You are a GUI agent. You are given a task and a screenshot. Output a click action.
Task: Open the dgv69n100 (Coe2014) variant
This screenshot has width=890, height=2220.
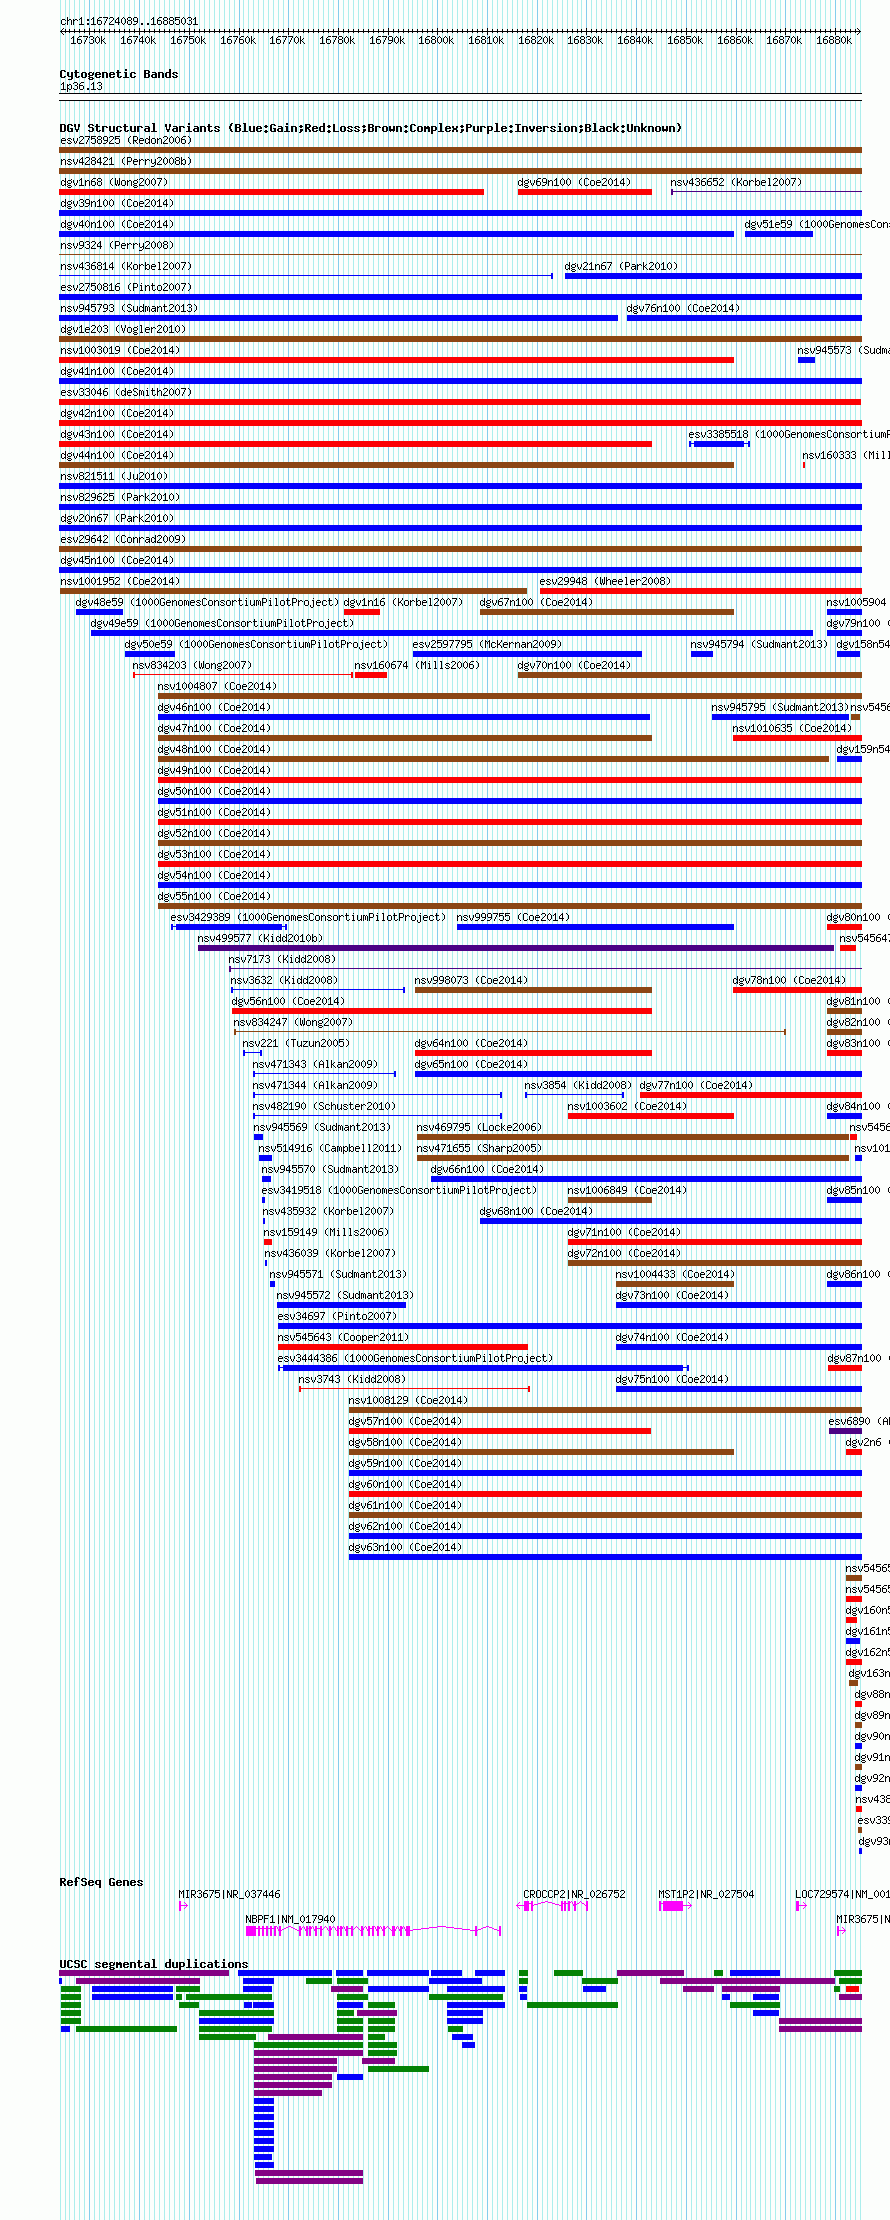(574, 183)
